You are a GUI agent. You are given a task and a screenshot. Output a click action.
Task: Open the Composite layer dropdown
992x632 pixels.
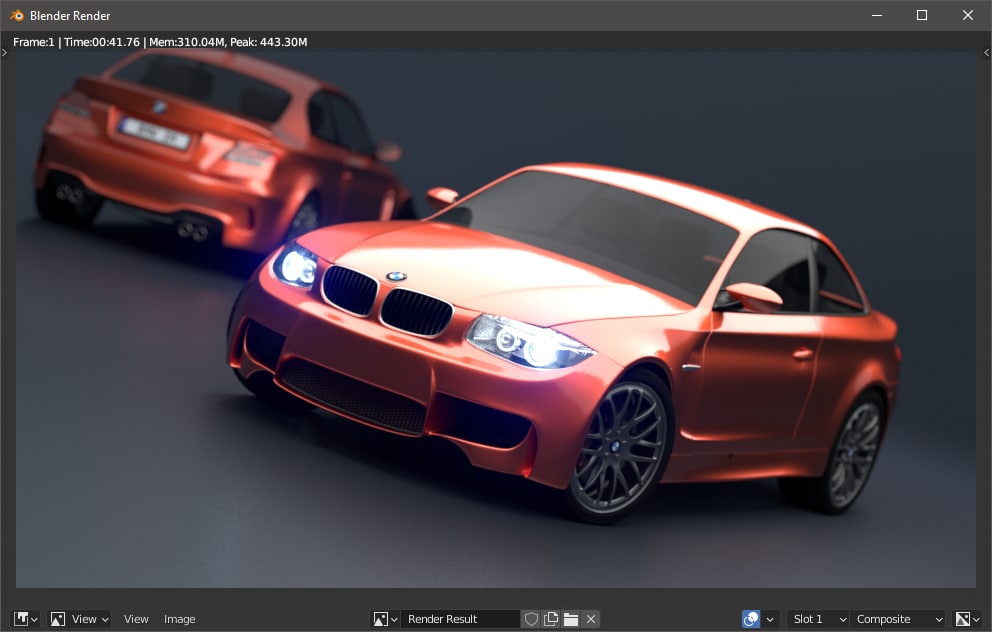[x=899, y=619]
